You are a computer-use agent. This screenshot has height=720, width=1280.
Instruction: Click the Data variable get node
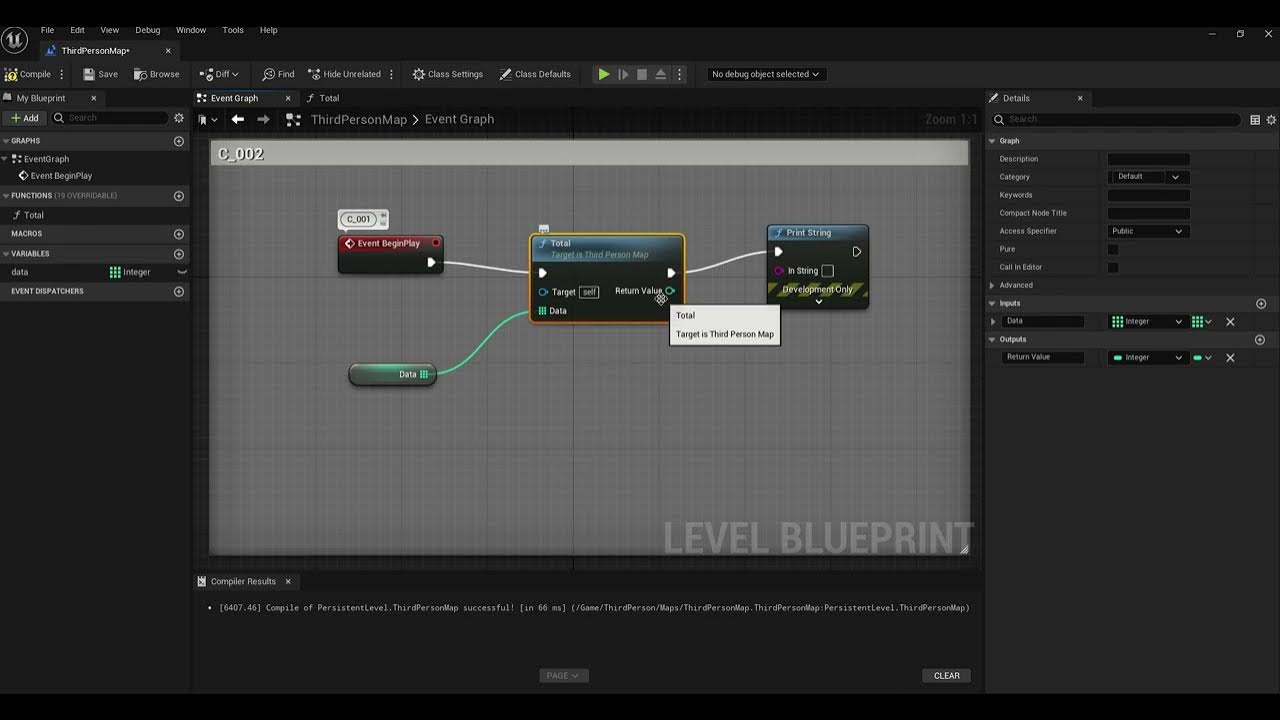(392, 374)
